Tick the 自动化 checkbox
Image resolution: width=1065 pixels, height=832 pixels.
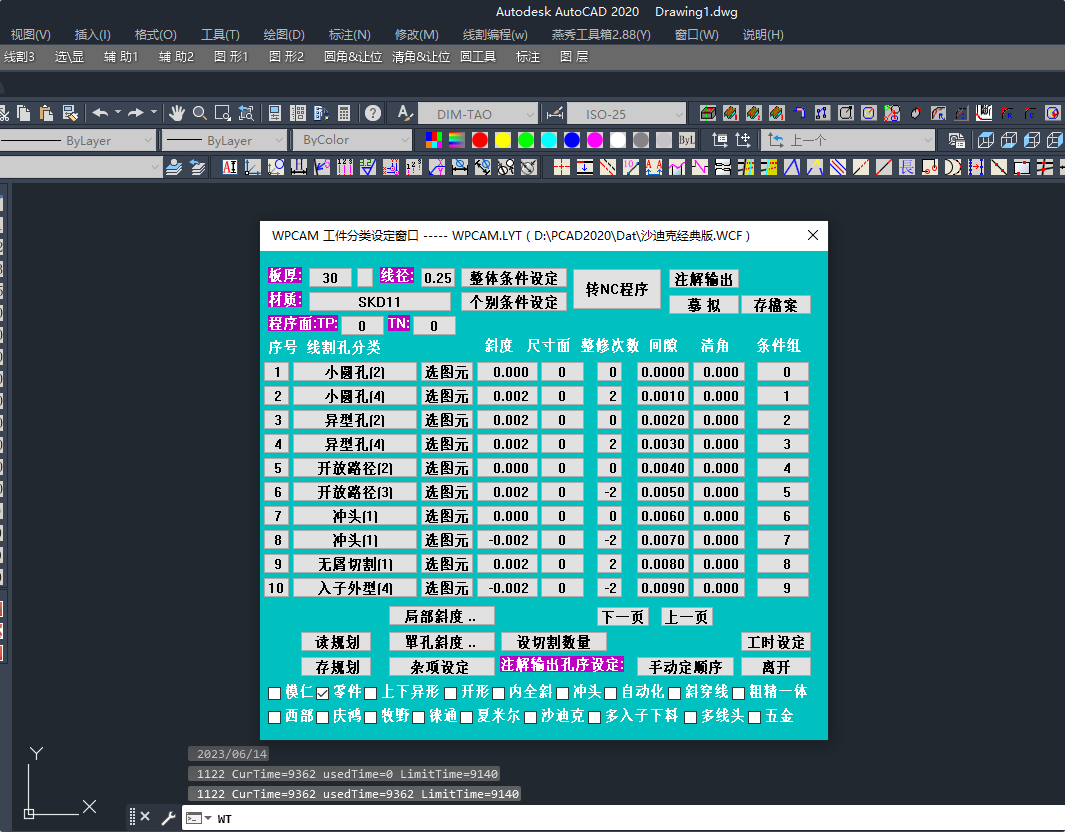pyautogui.click(x=611, y=693)
